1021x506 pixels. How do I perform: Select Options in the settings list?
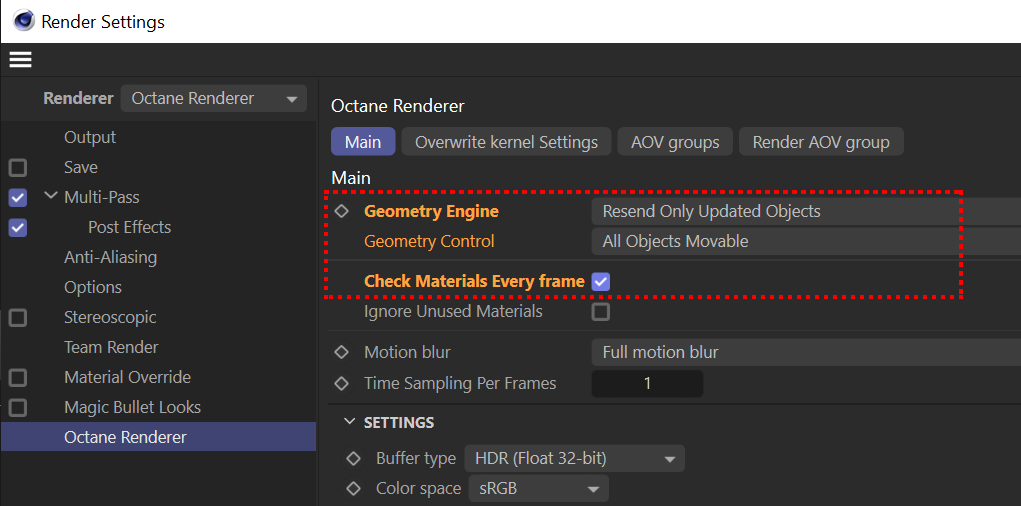93,287
